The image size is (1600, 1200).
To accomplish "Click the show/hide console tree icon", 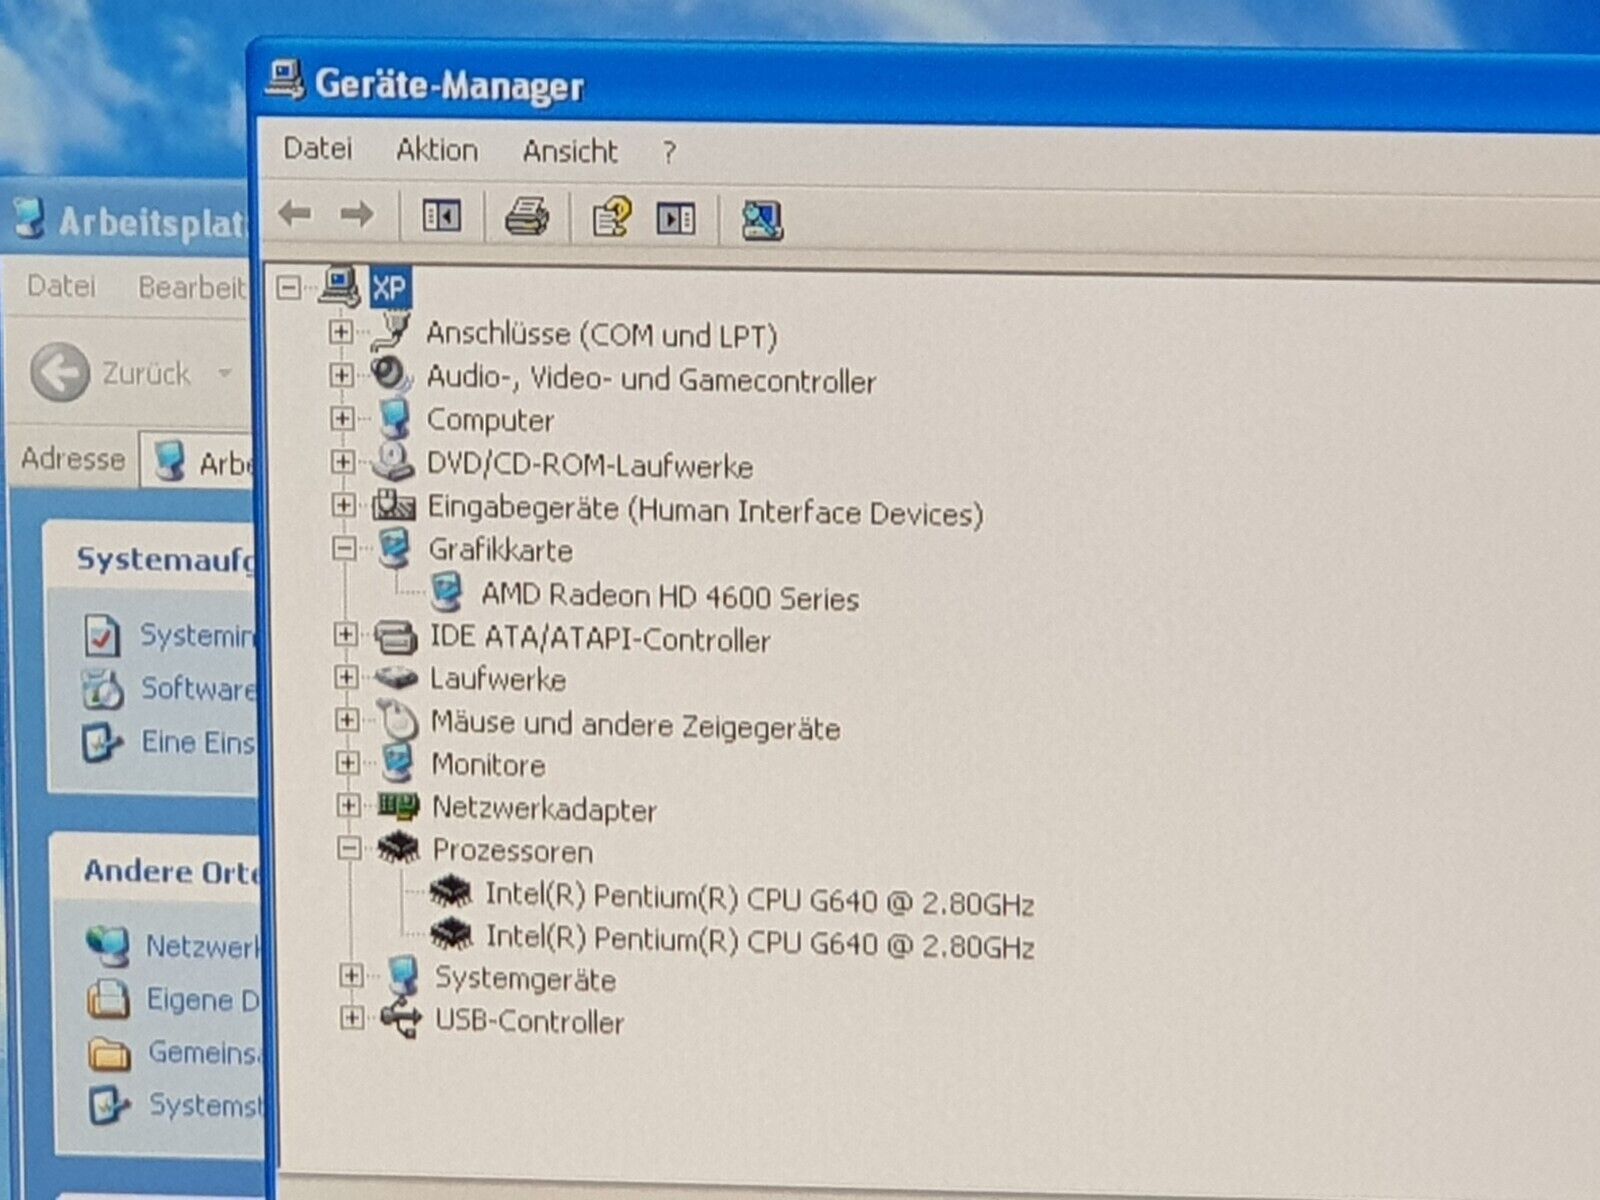I will (441, 216).
